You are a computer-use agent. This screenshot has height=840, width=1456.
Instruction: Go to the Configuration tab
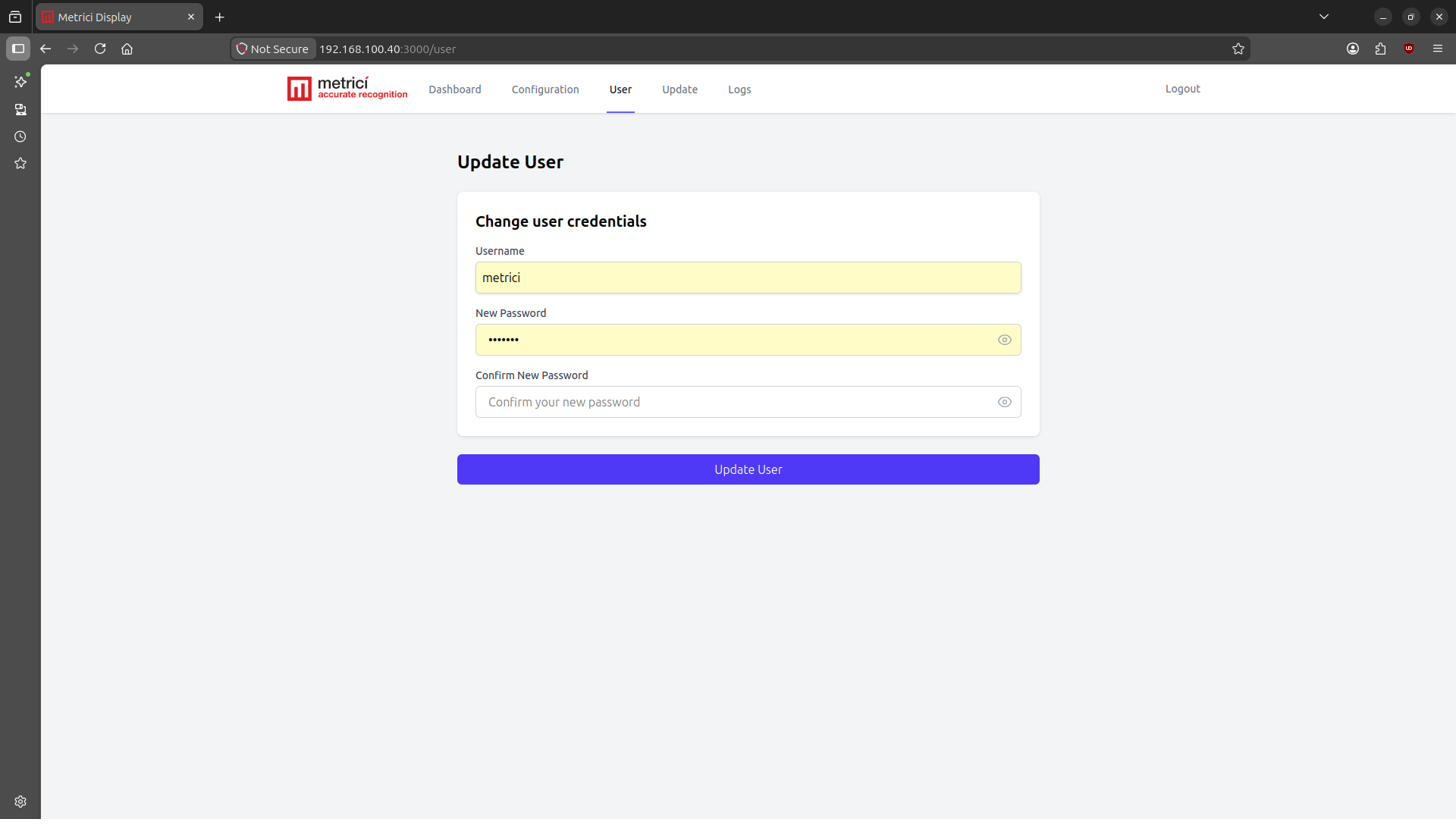coord(545,90)
